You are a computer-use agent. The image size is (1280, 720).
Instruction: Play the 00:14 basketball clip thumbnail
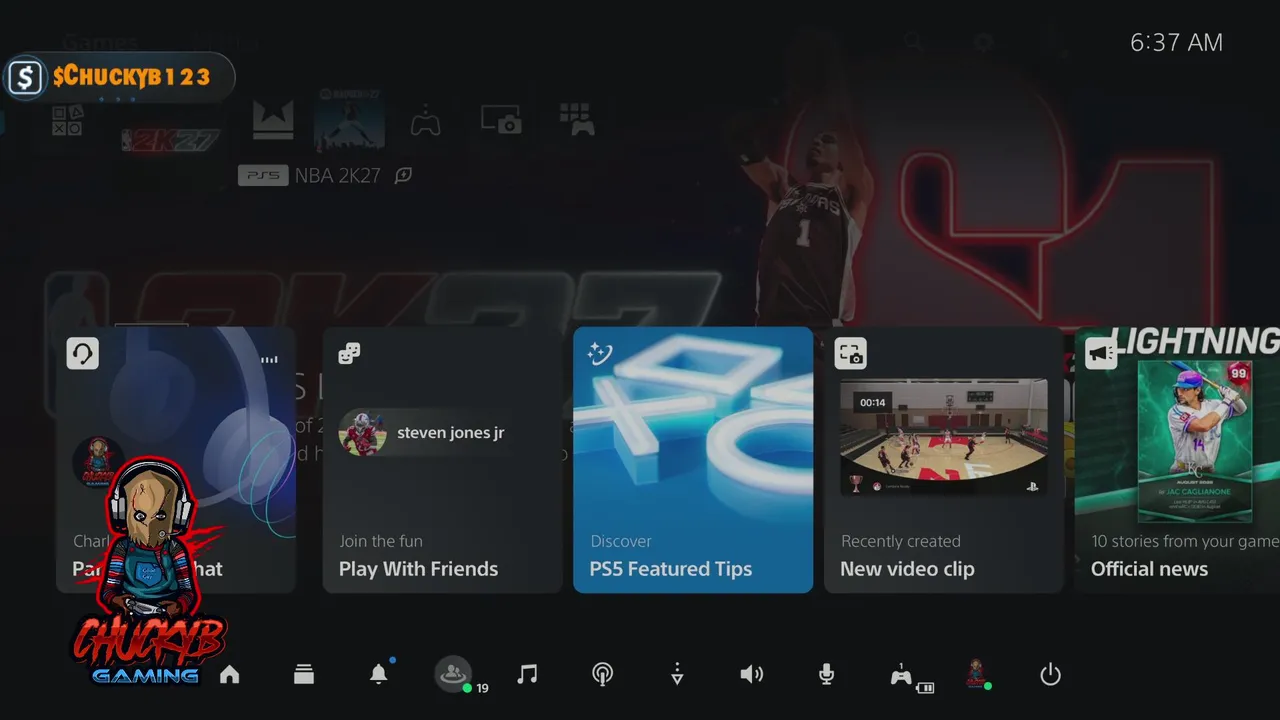coord(943,437)
